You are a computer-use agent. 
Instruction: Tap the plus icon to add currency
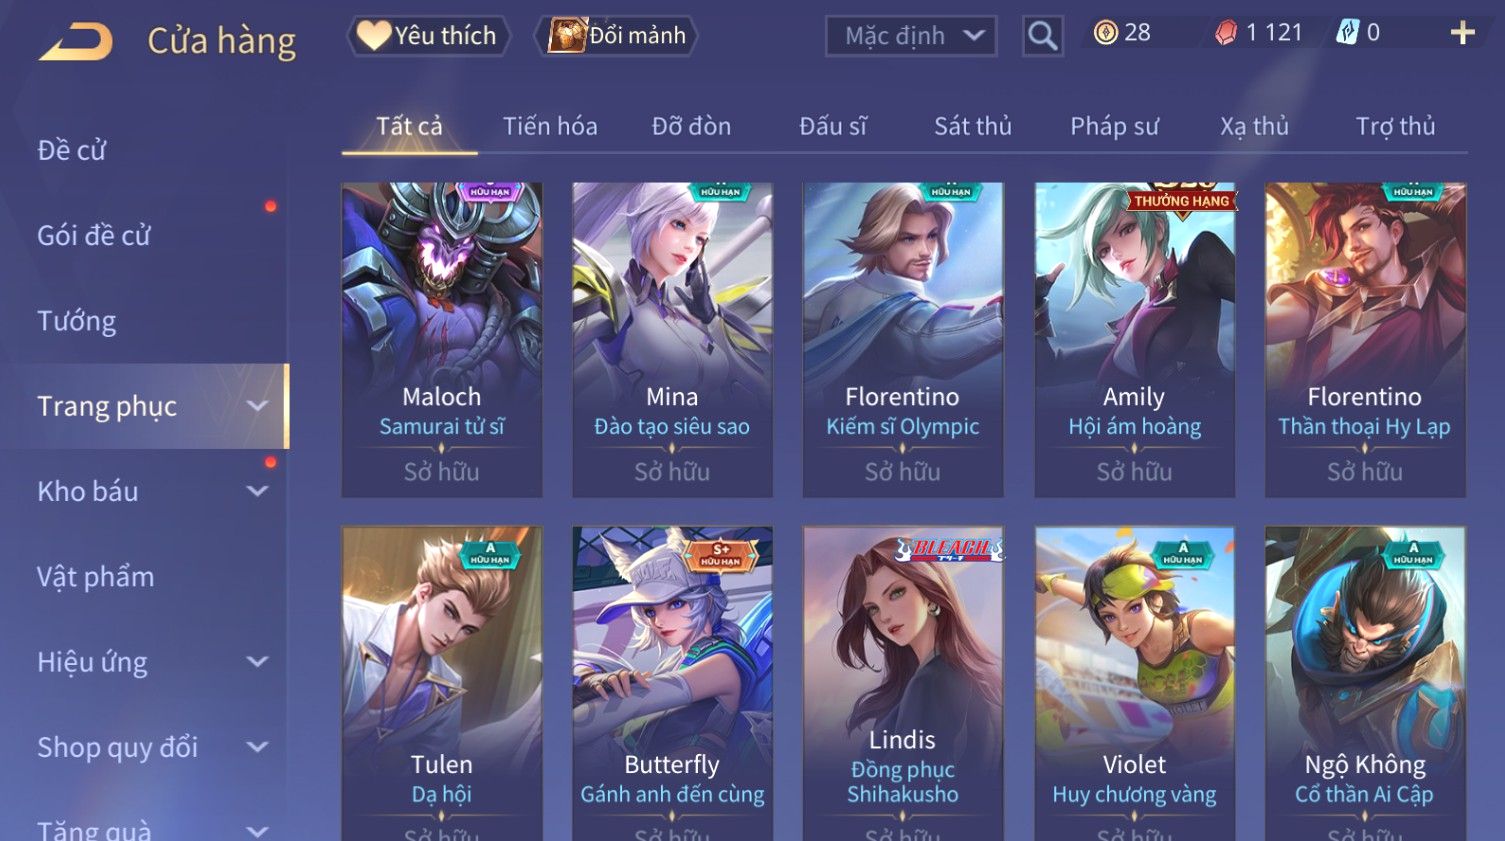point(1462,34)
